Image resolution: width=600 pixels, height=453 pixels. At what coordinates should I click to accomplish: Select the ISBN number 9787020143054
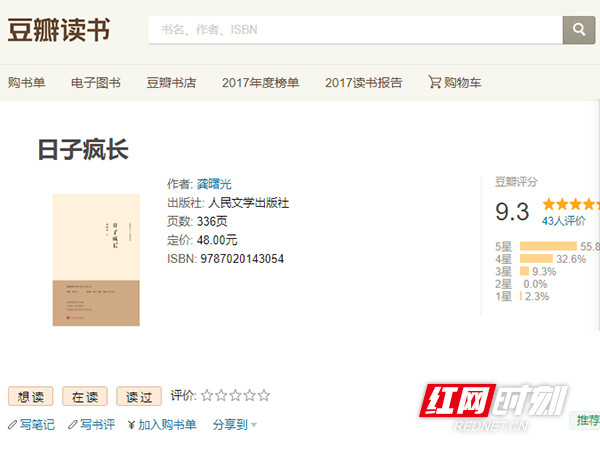click(242, 259)
